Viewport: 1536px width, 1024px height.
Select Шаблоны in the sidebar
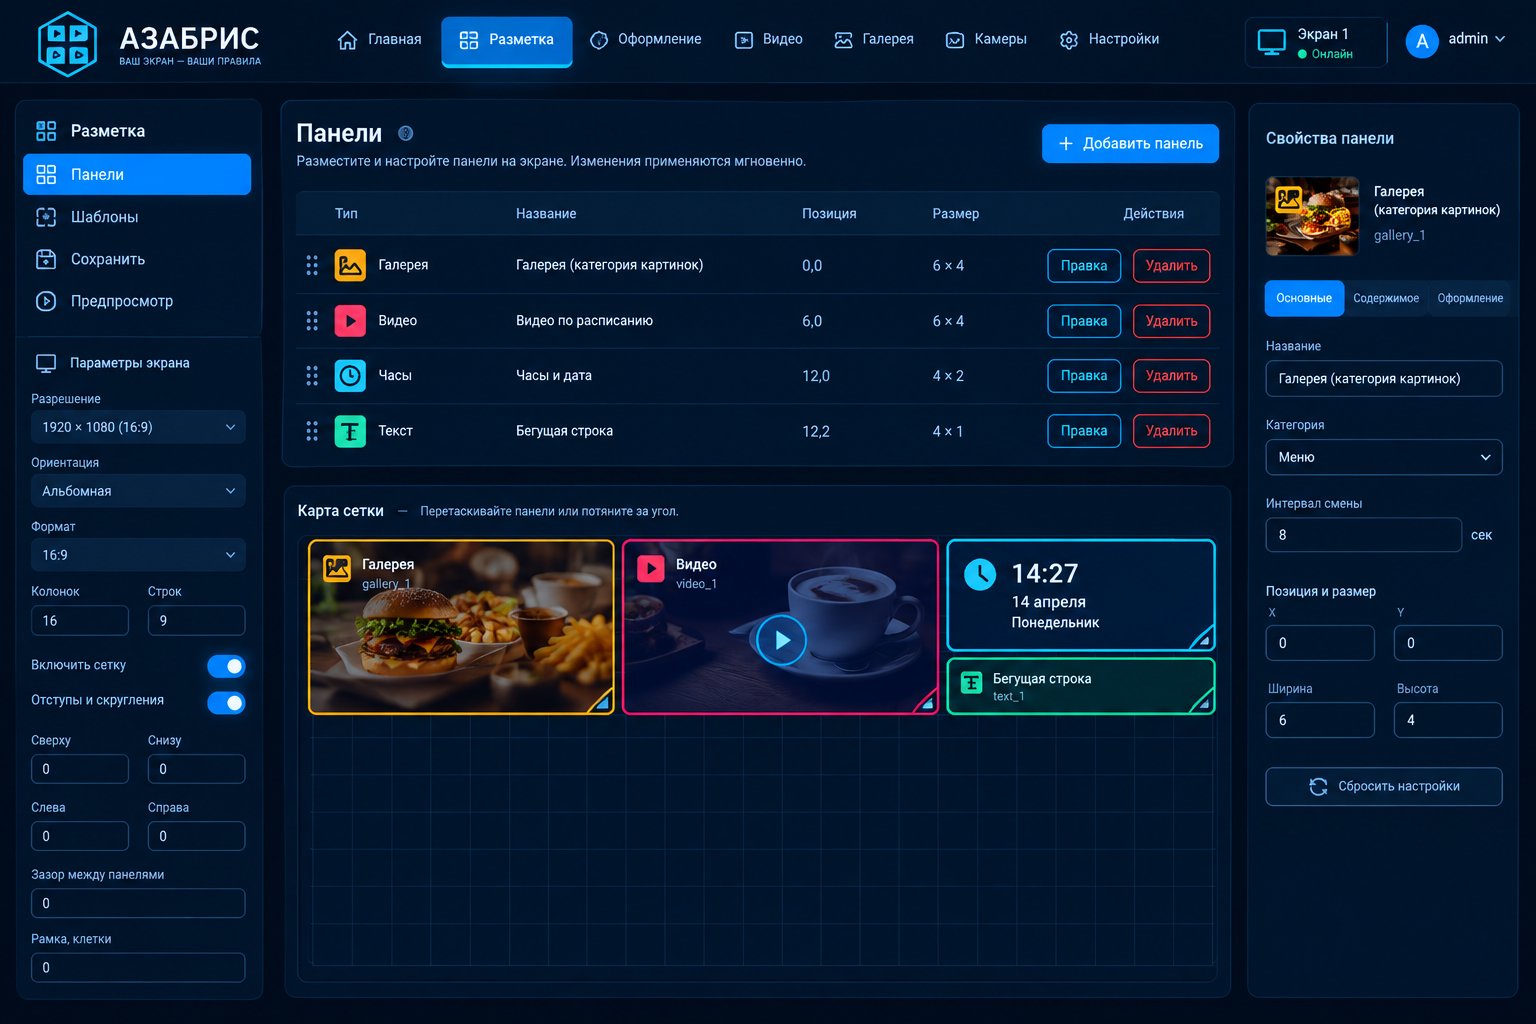[137, 217]
